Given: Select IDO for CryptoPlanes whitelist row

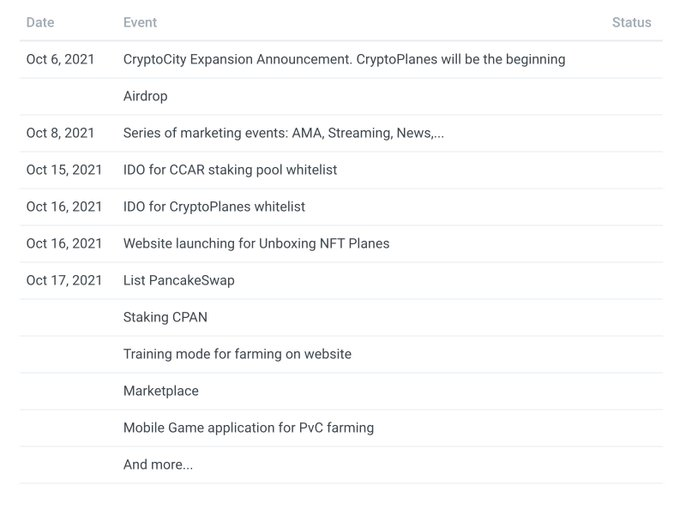Looking at the screenshot, I should tap(214, 207).
